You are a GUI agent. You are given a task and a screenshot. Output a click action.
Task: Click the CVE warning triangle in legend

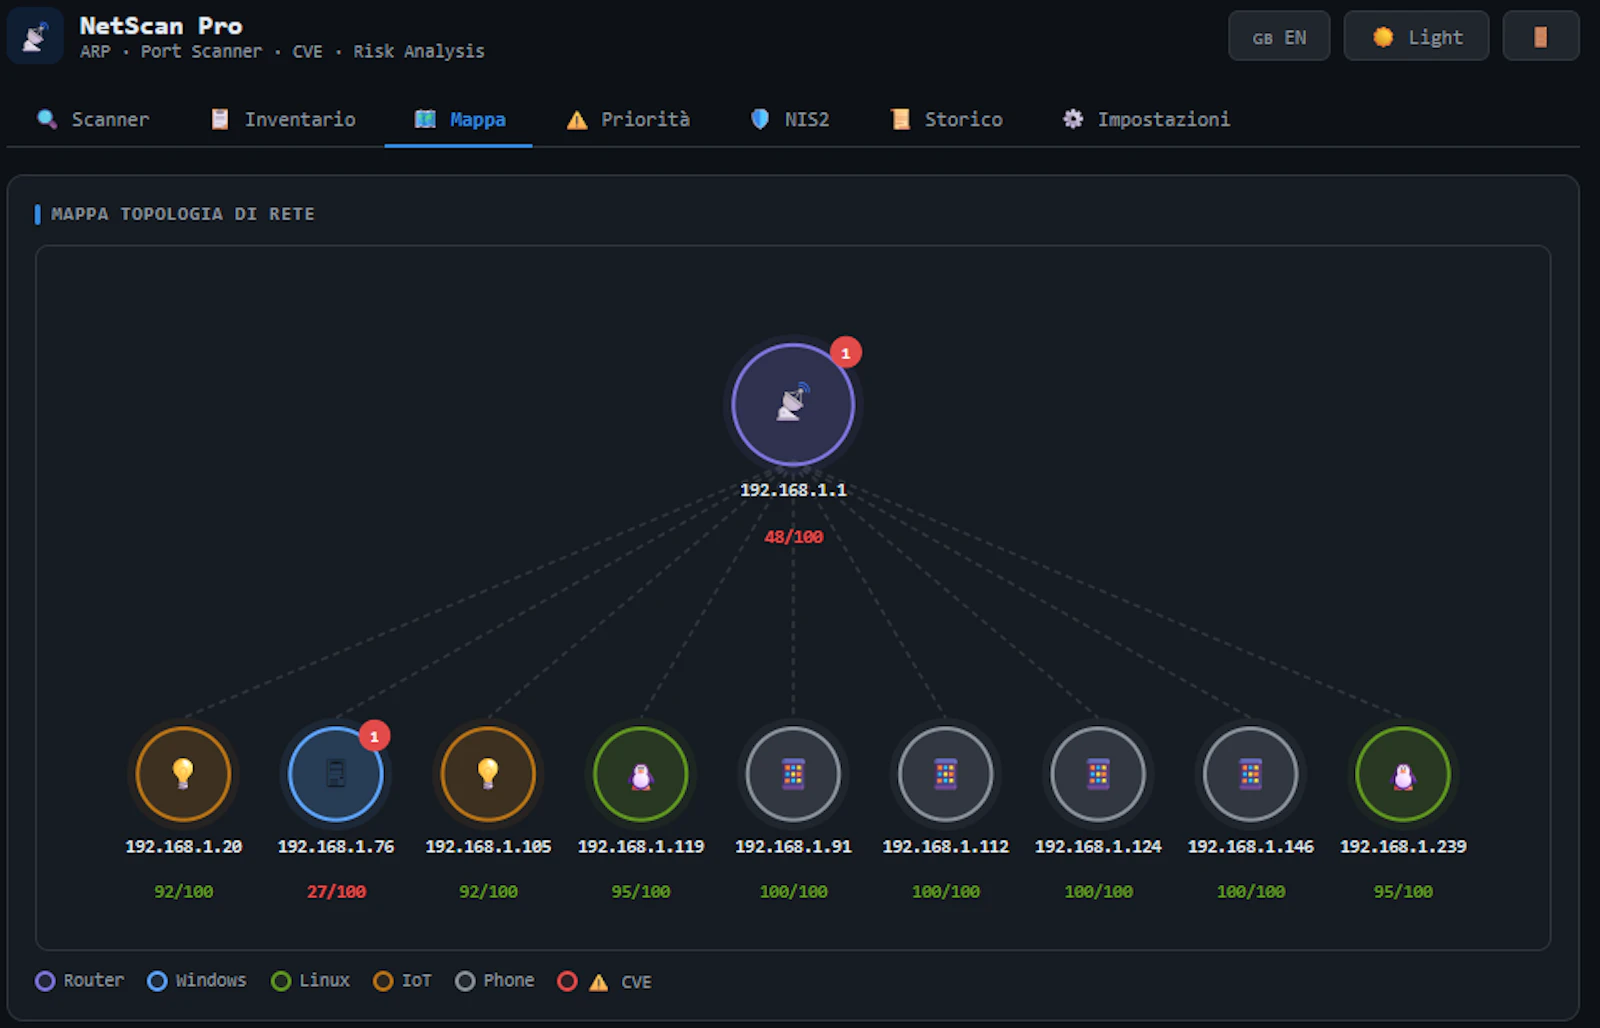pos(598,982)
